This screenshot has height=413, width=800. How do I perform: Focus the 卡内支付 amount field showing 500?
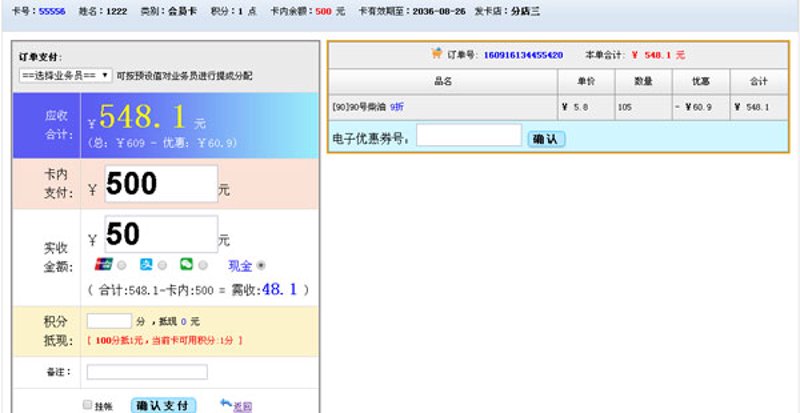(x=161, y=184)
